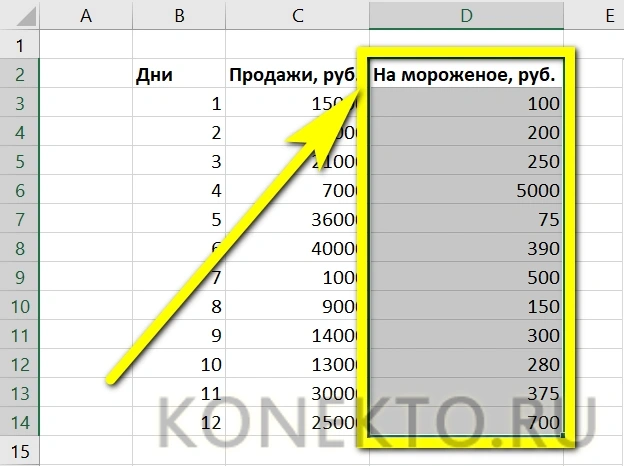Image resolution: width=624 pixels, height=466 pixels.
Task: Select column C header
Action: [x=297, y=15]
